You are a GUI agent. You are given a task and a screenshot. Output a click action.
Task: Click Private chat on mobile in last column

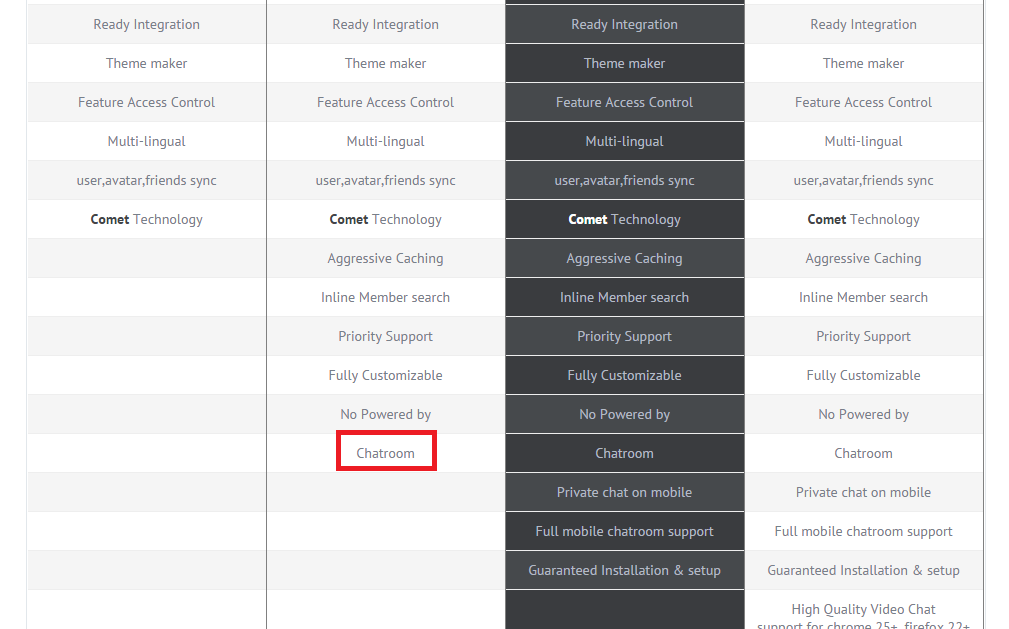tap(863, 493)
